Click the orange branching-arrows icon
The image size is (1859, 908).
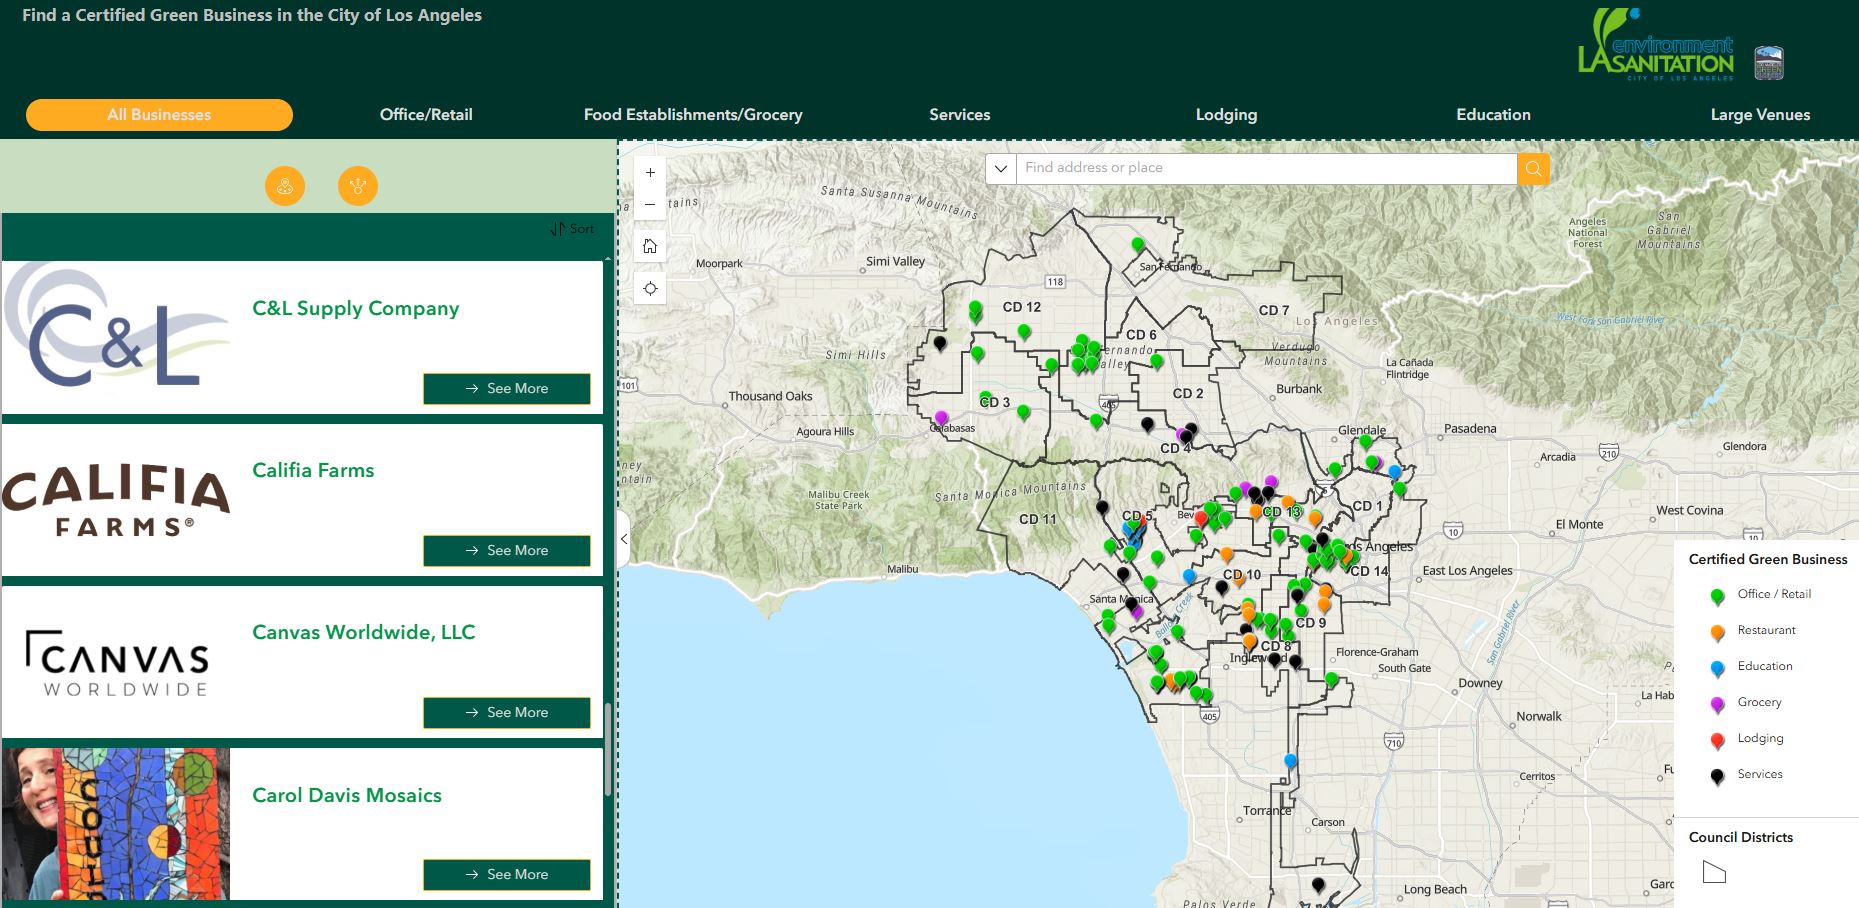[358, 186]
